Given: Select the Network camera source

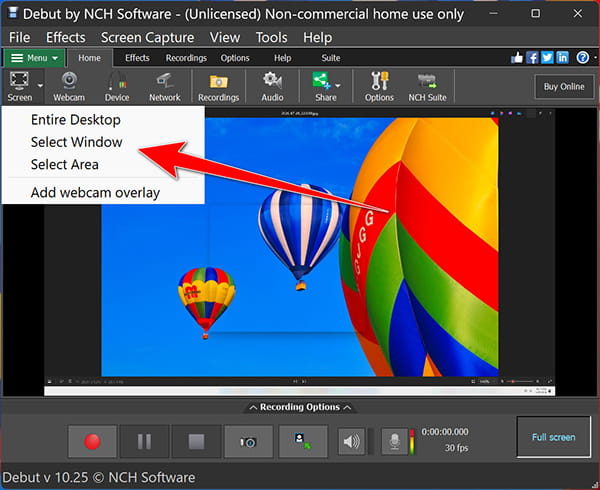Looking at the screenshot, I should click(165, 86).
